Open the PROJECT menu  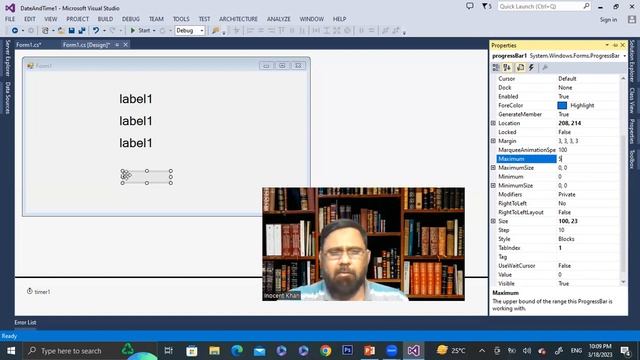78,19
